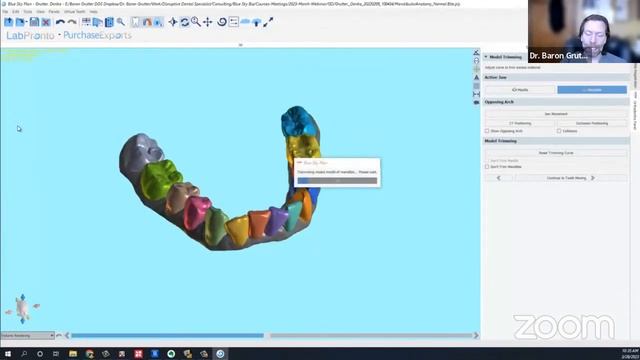Click the measure-distance side-strip icon
Image resolution: width=640 pixels, height=360 pixels.
pos(476,94)
